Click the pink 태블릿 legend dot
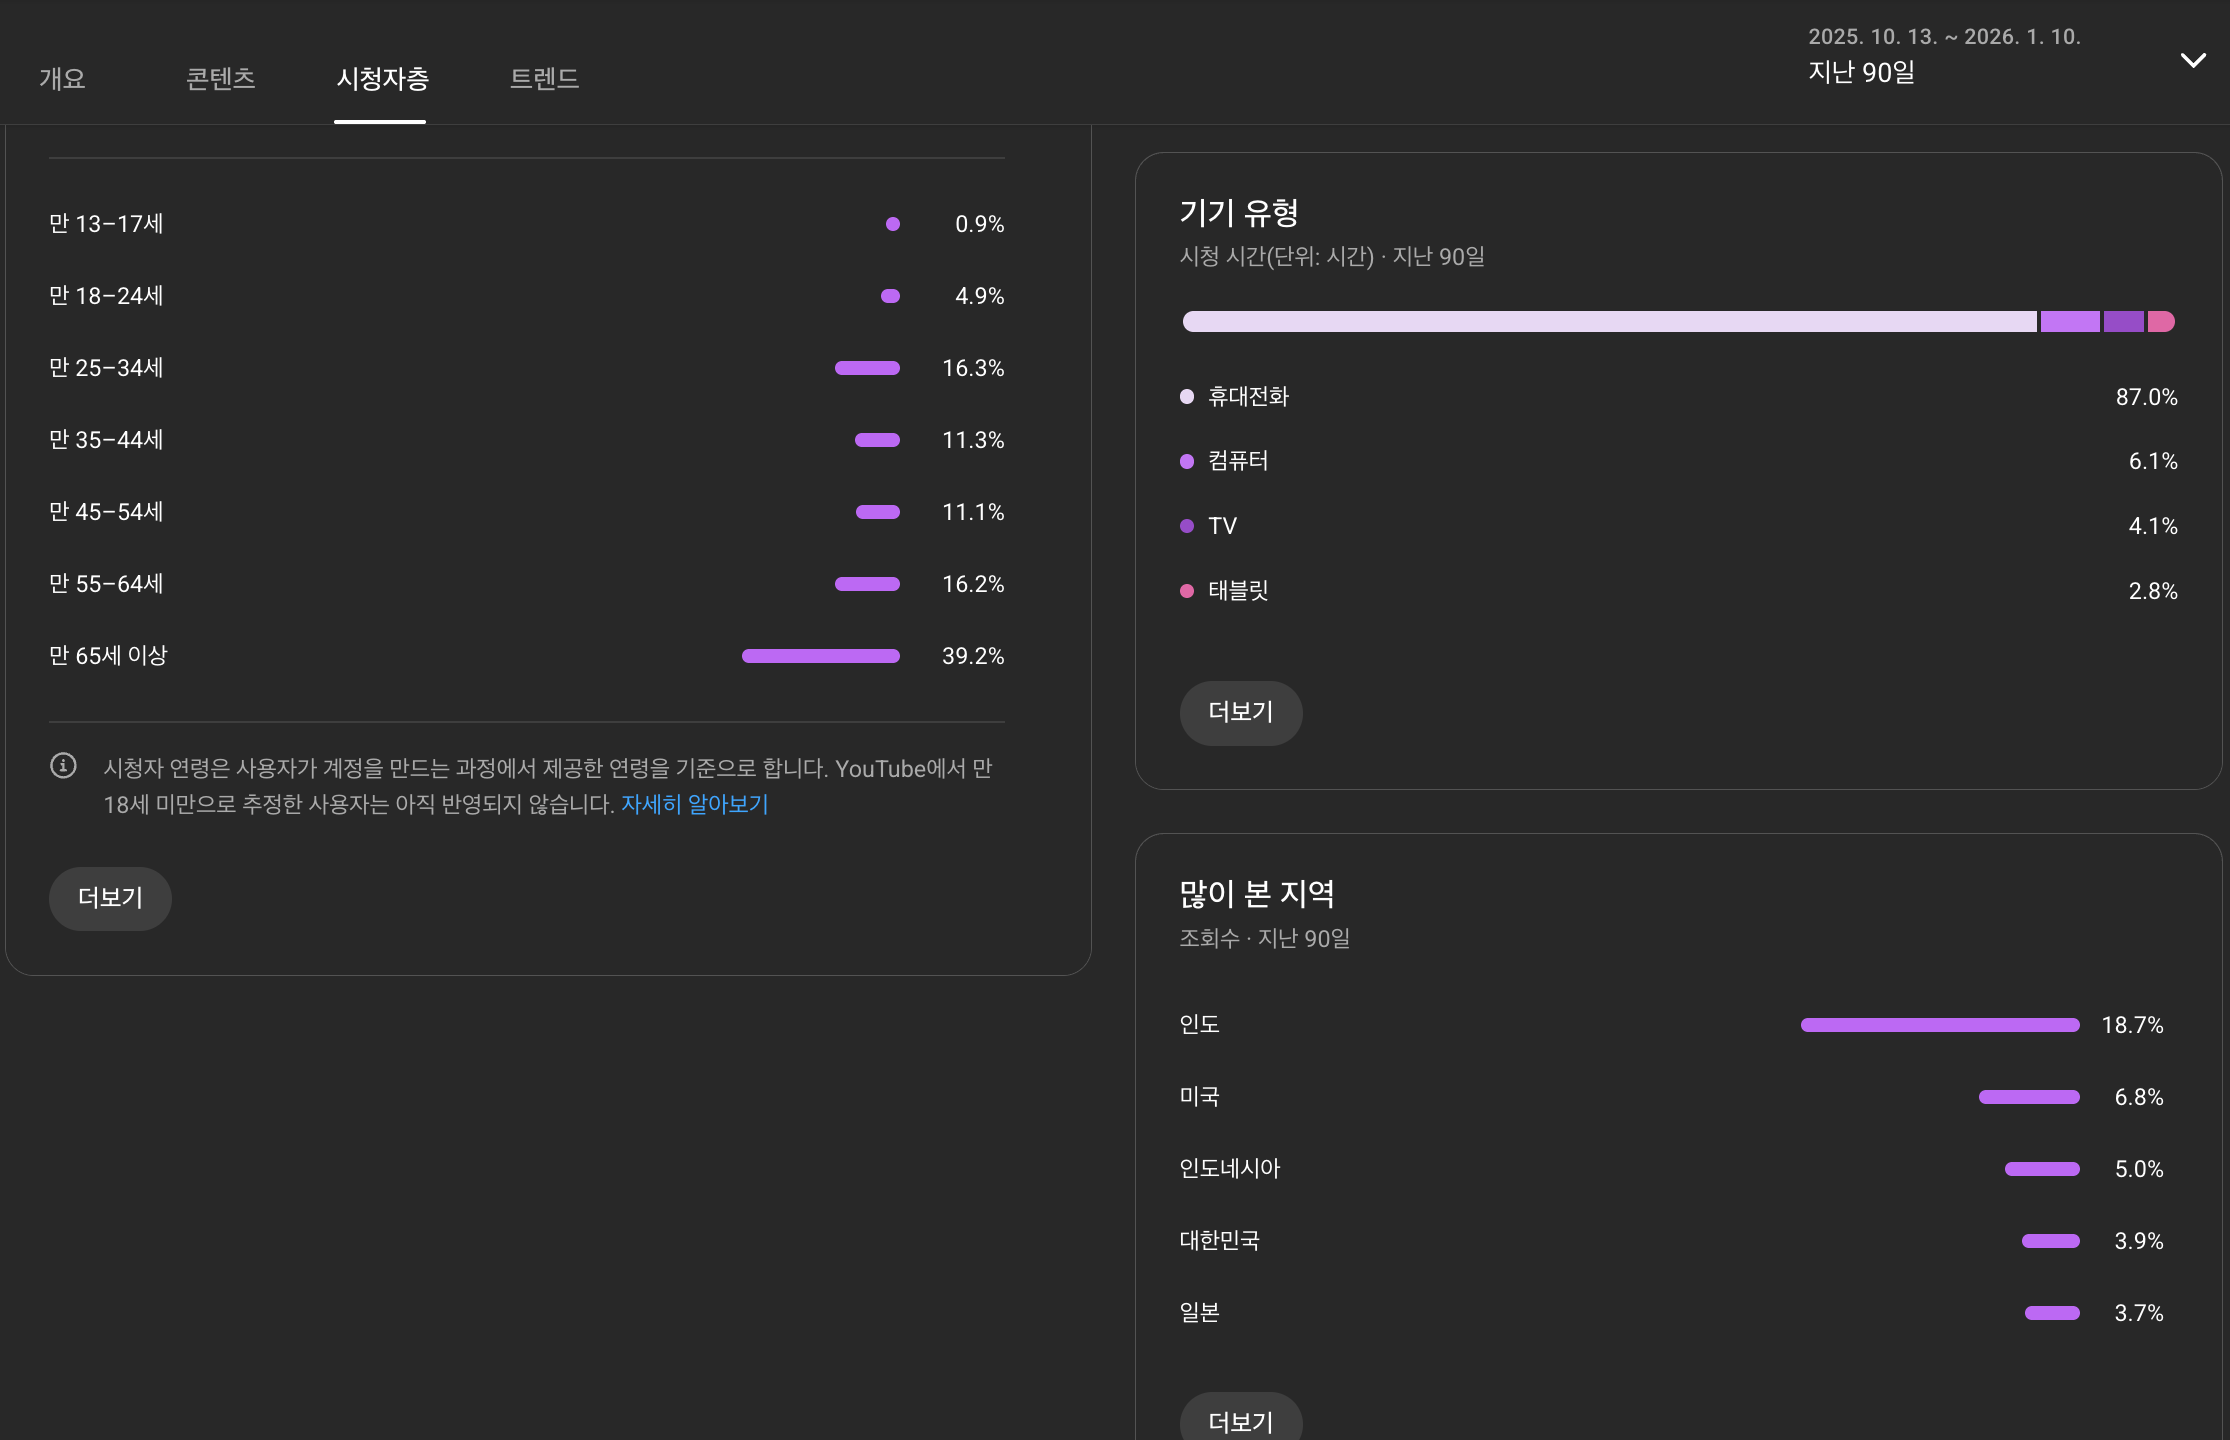 (1187, 591)
